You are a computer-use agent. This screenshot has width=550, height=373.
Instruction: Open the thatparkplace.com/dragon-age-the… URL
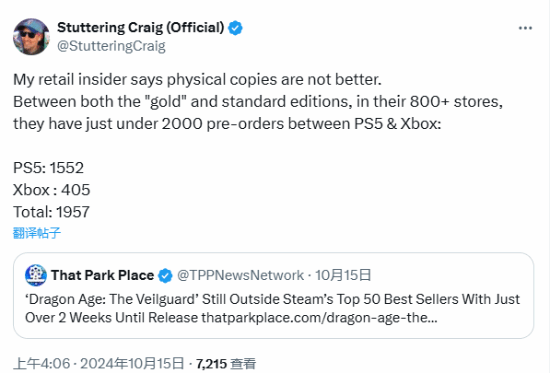click(319, 318)
